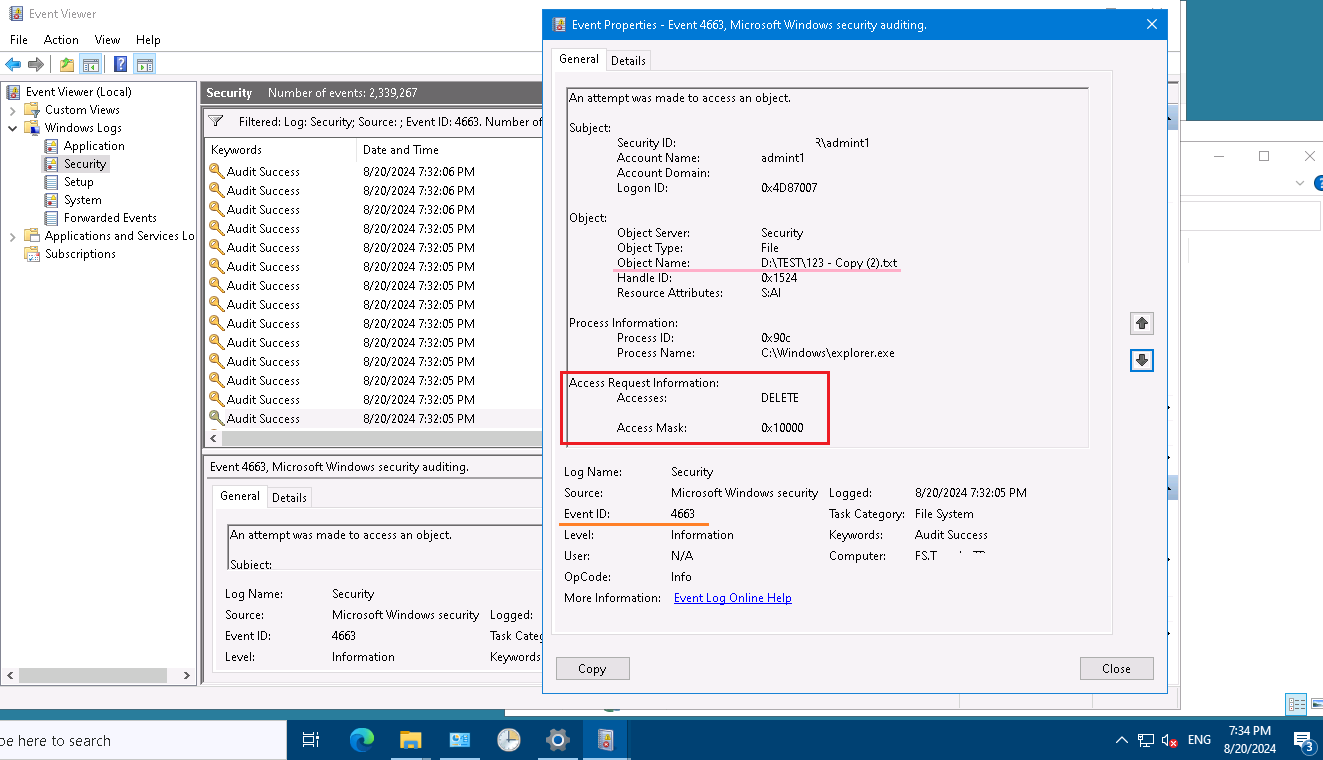
Task: Click the taskbar clock showing 7:34 PM
Action: coord(1249,740)
